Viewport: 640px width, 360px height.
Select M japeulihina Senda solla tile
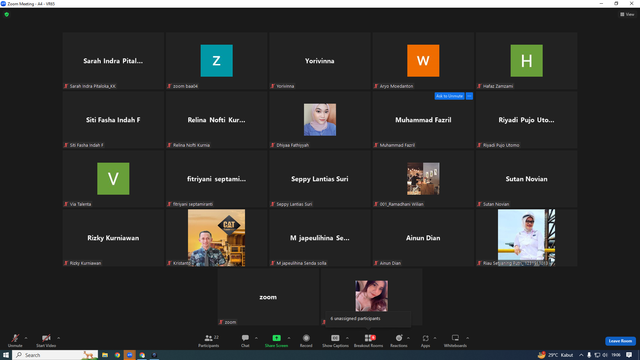pos(320,238)
